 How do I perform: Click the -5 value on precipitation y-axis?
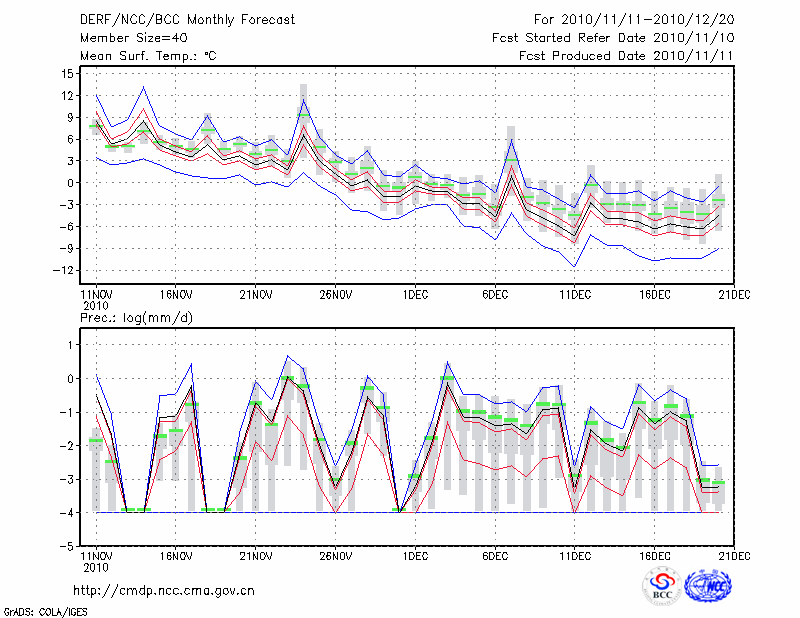[x=69, y=547]
